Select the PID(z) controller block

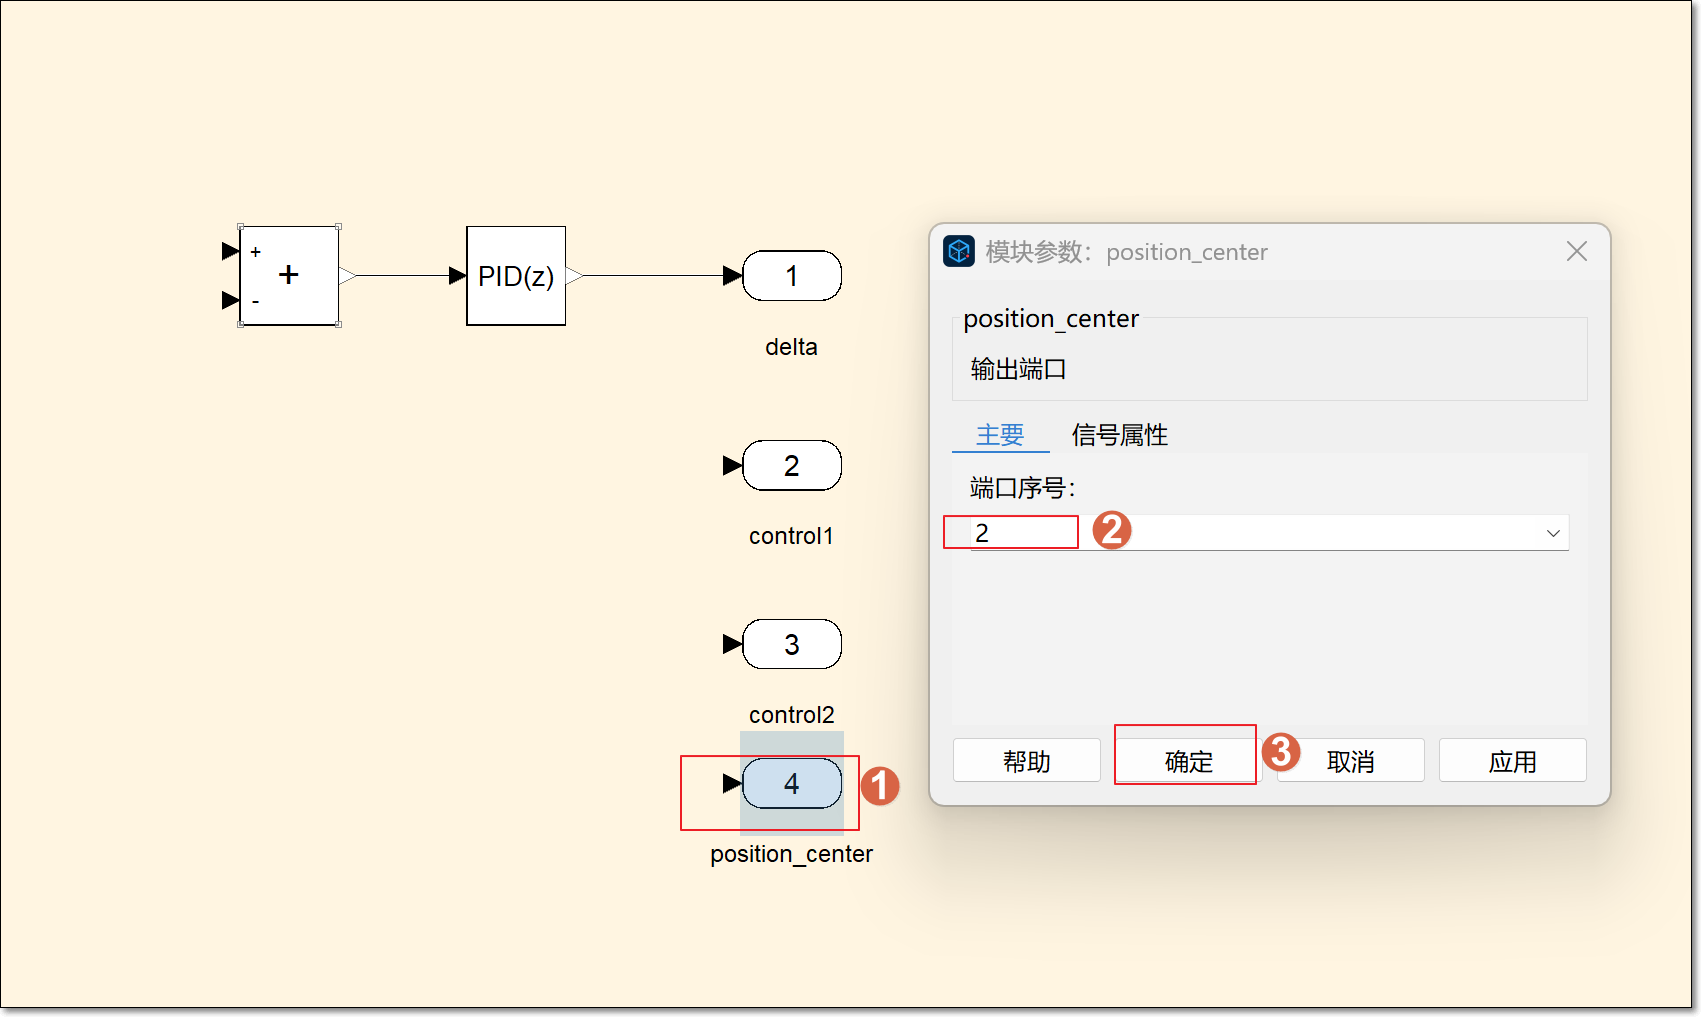coord(516,275)
